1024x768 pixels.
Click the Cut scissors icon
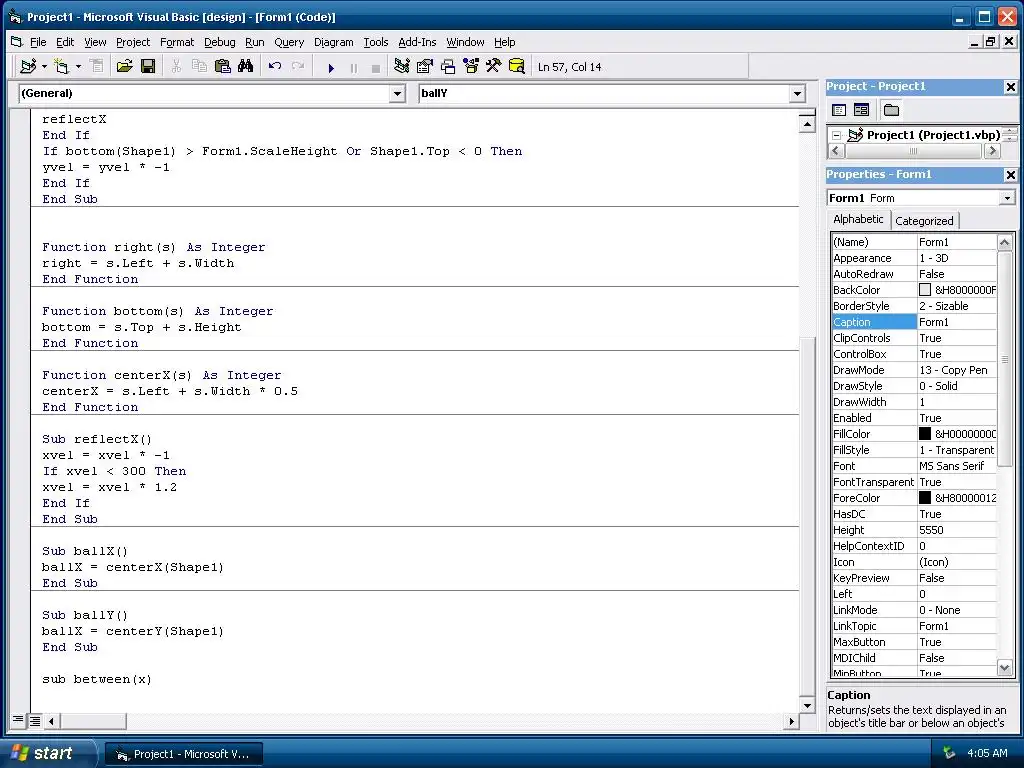176,67
